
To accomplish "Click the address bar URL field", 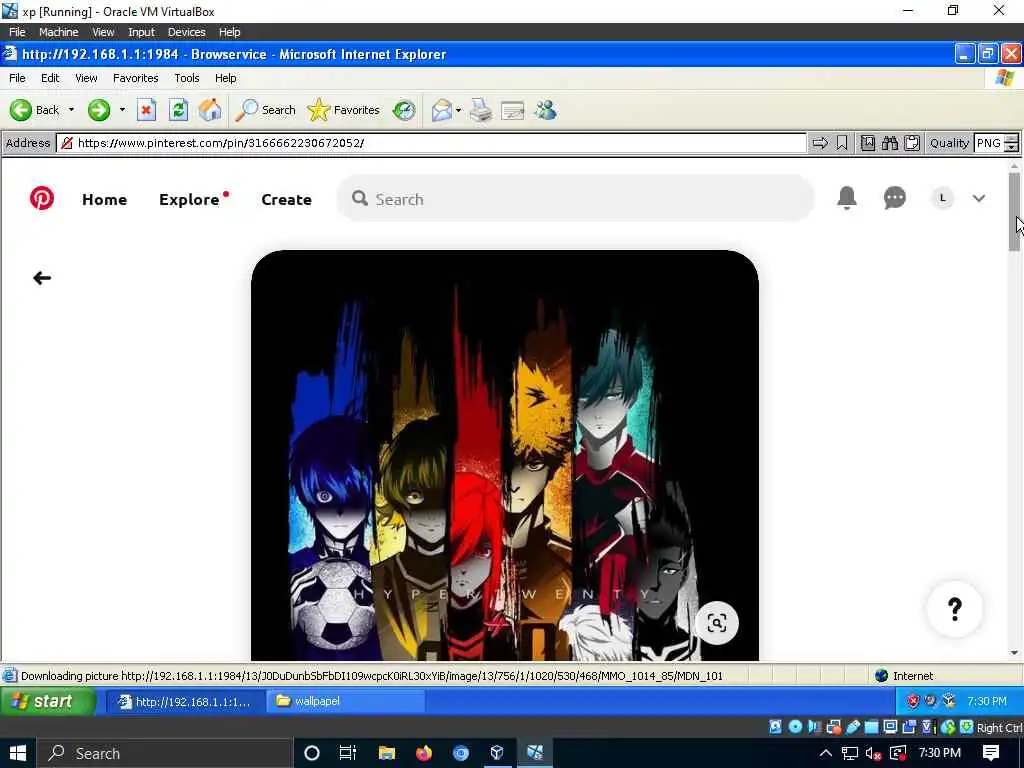I will click(432, 143).
